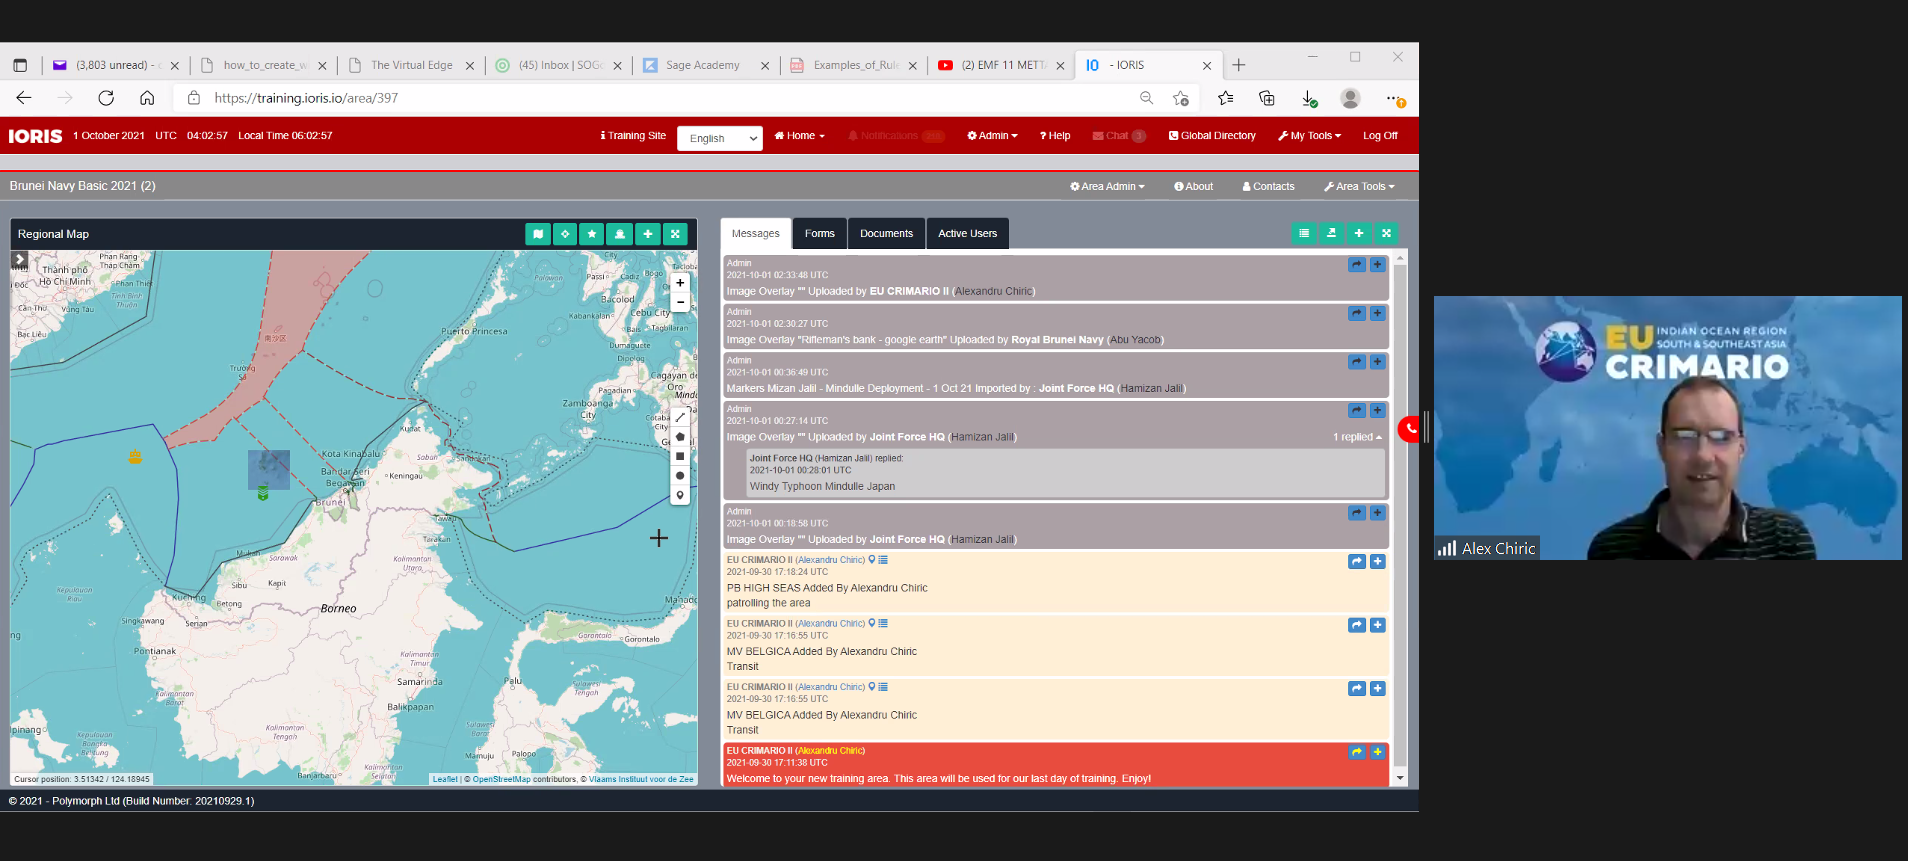Add a new message with plus button
This screenshot has width=1908, height=861.
pos(1359,233)
